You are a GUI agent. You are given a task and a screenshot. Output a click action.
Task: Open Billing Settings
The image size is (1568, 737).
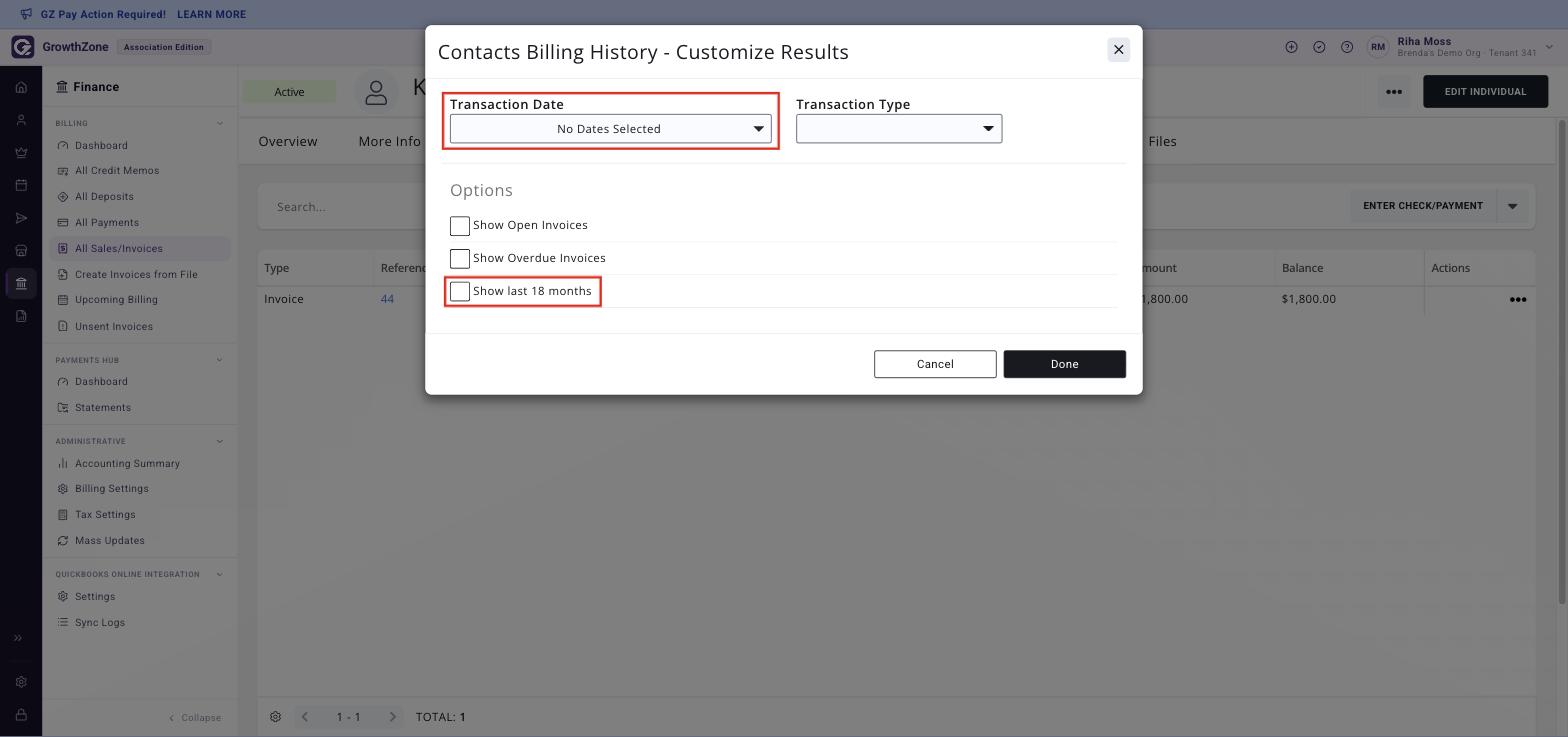(111, 489)
